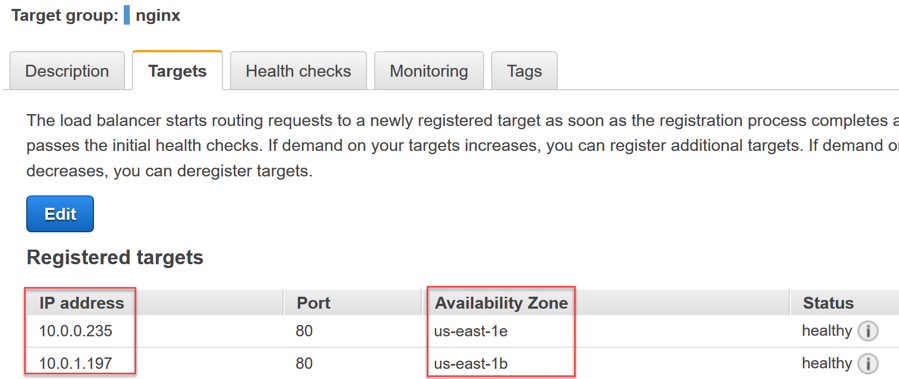Viewport: 899px width, 379px height.
Task: Click the us-east-1b availability zone cell
Action: (471, 363)
